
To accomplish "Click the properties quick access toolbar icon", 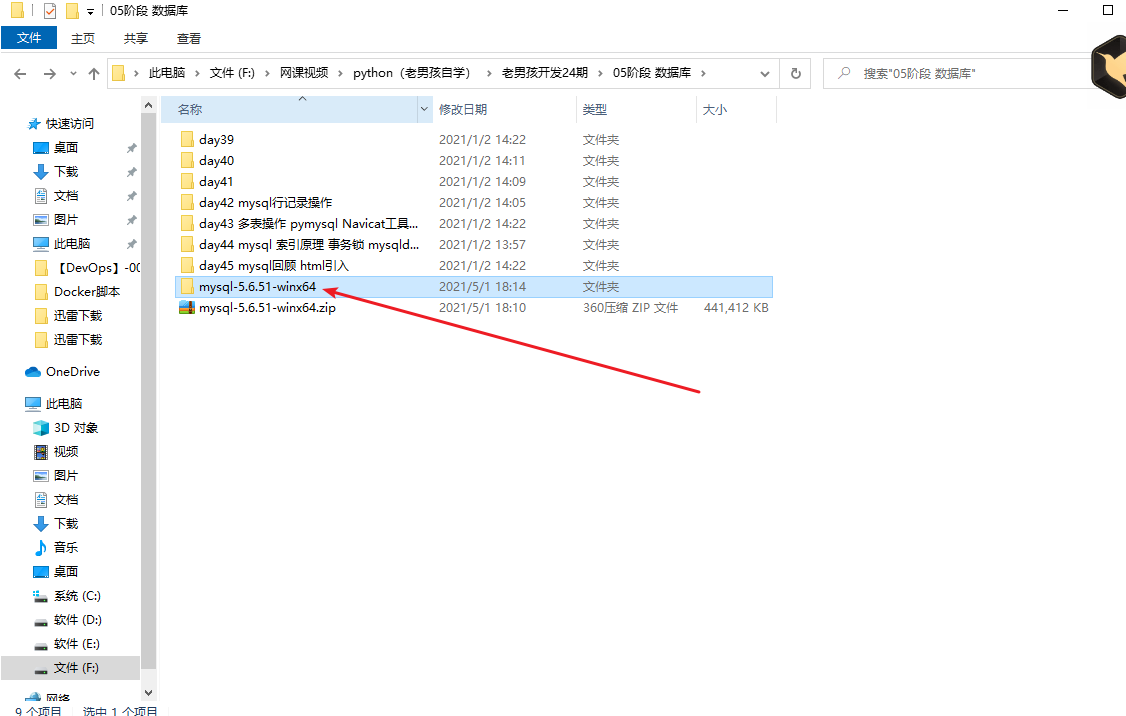I will coord(50,11).
